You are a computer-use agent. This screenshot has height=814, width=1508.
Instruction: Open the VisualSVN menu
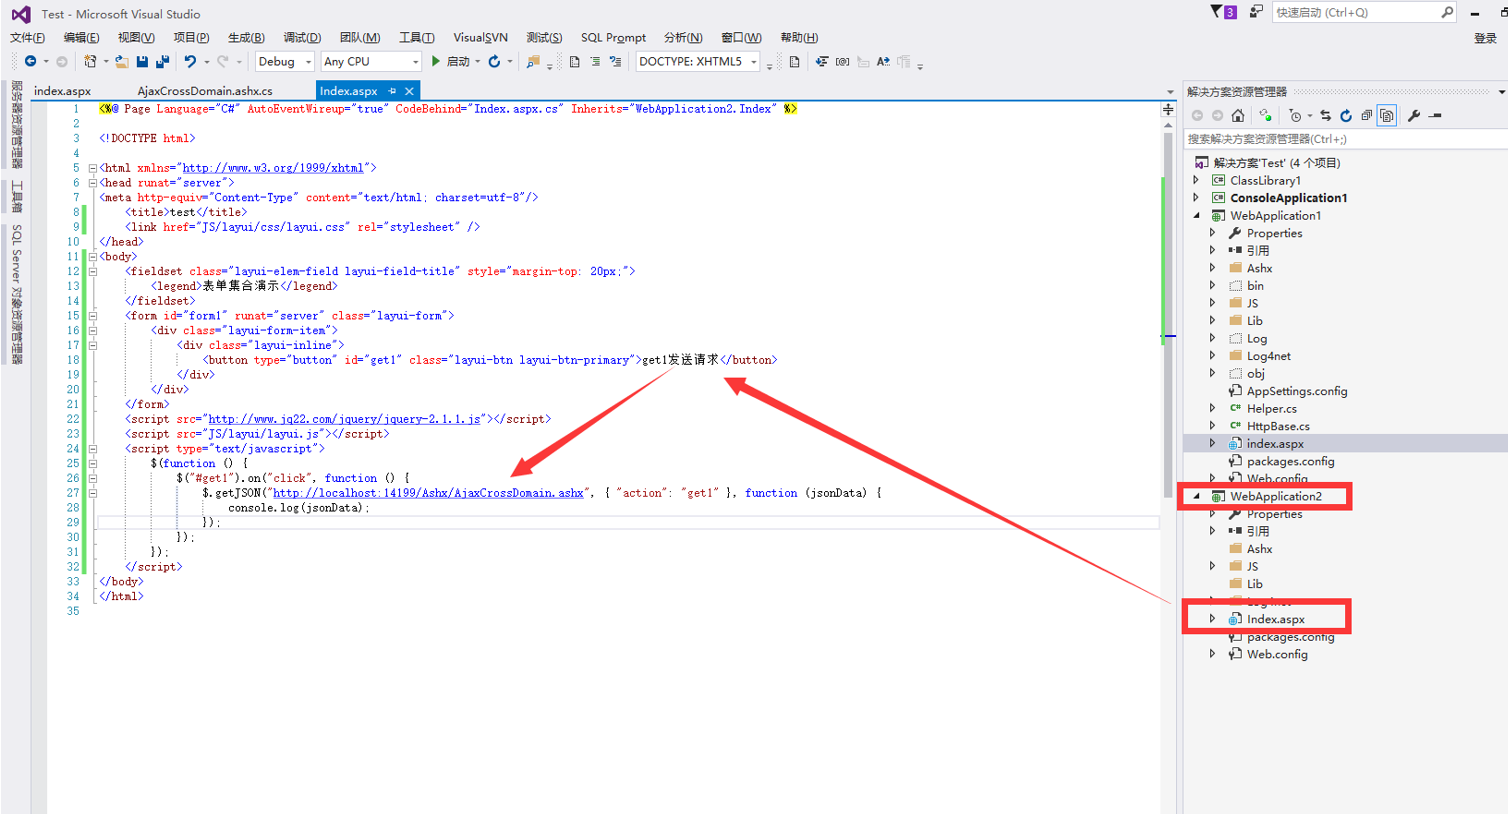click(x=481, y=38)
